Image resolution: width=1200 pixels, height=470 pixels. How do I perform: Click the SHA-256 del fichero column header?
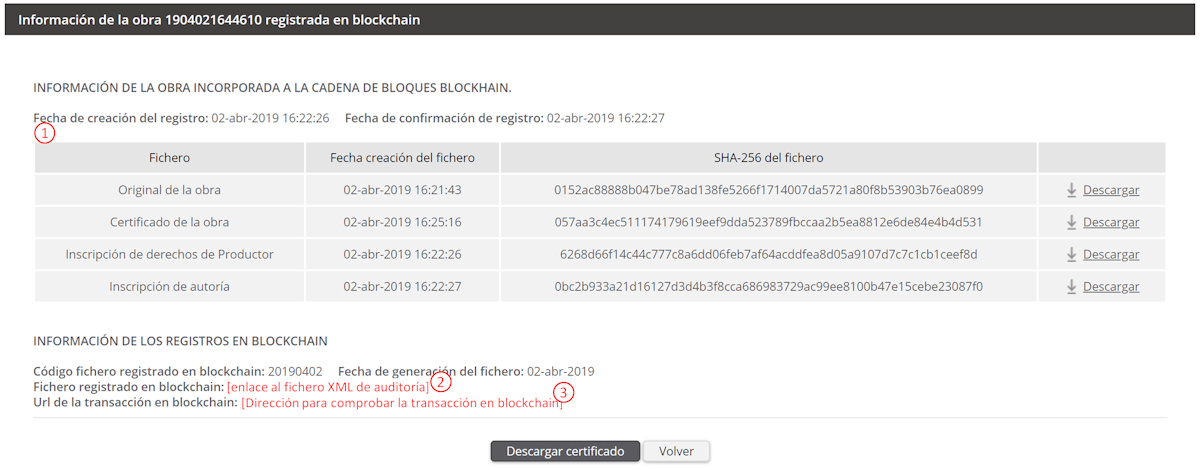pyautogui.click(x=768, y=158)
